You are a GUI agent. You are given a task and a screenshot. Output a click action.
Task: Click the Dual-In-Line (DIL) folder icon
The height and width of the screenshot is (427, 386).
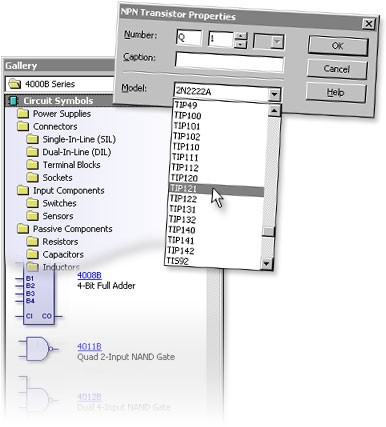32,152
